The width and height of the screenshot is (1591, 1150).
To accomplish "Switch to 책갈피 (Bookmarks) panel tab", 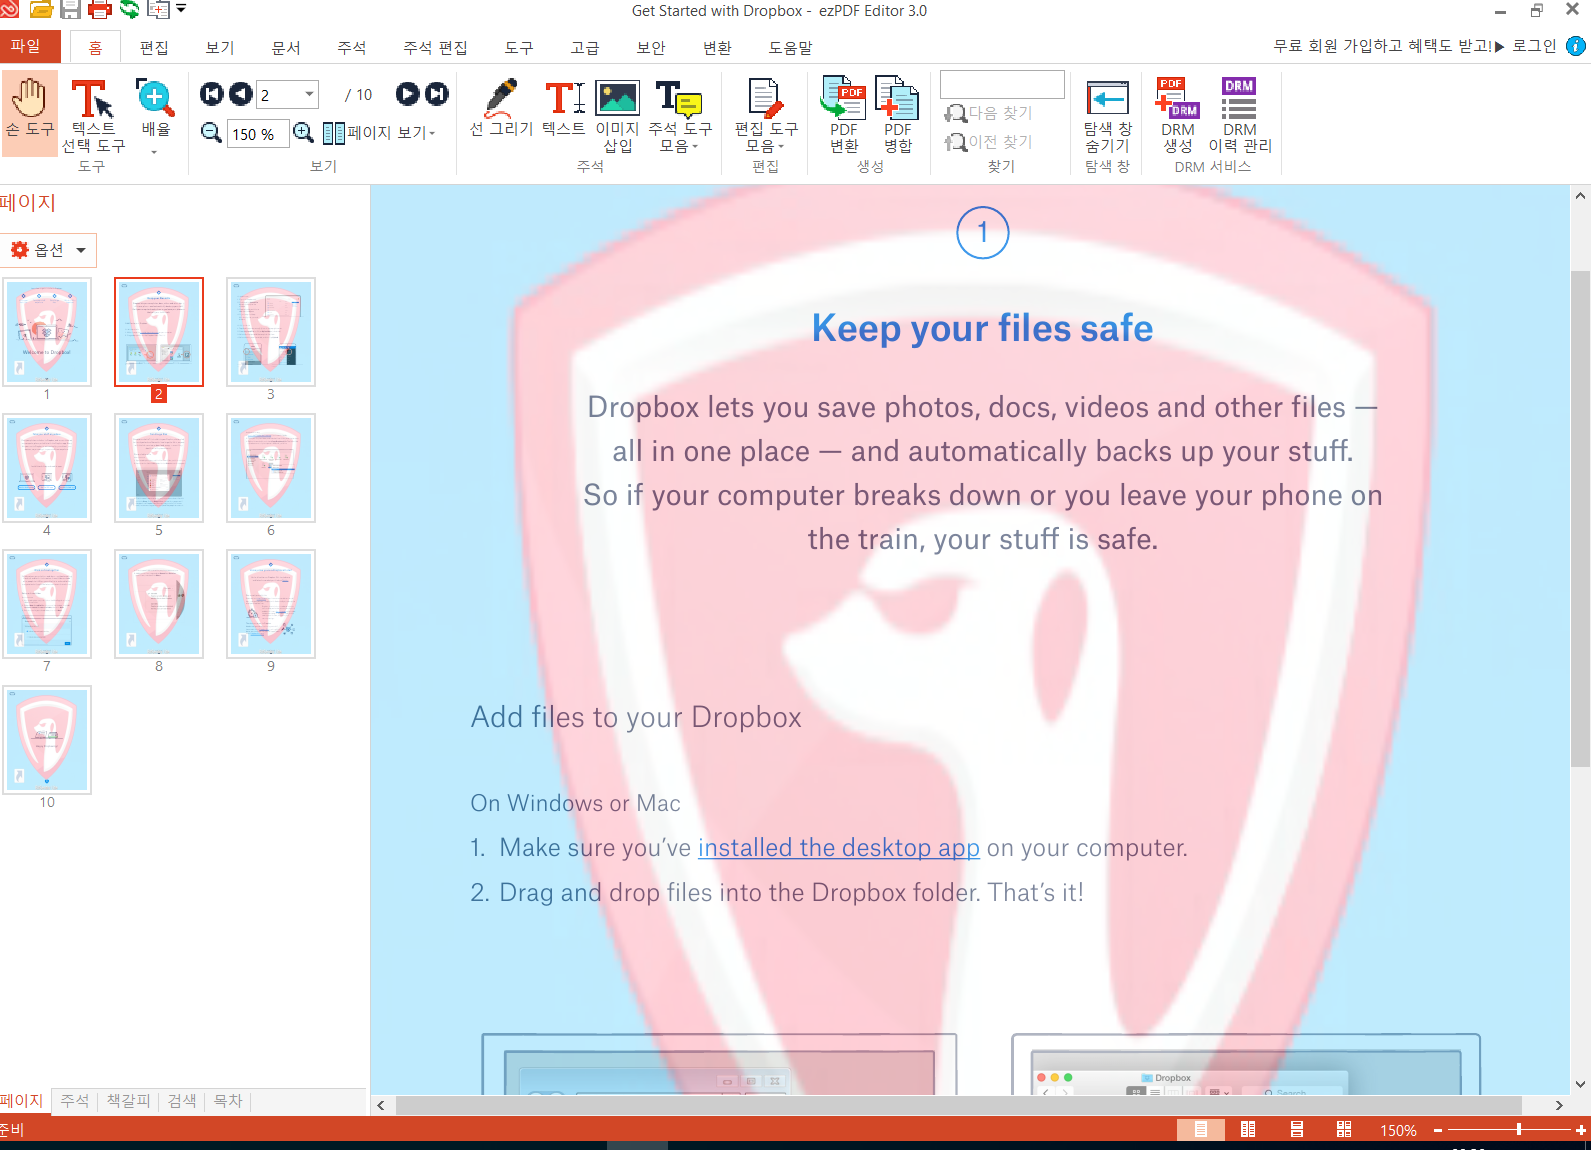I will tap(128, 1100).
